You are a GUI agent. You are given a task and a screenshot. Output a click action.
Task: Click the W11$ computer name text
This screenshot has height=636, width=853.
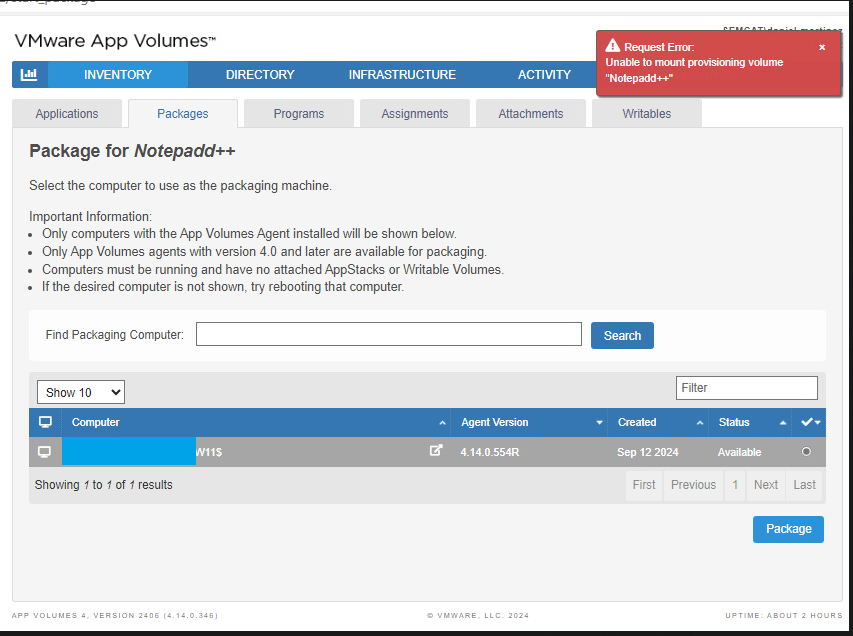coord(209,452)
